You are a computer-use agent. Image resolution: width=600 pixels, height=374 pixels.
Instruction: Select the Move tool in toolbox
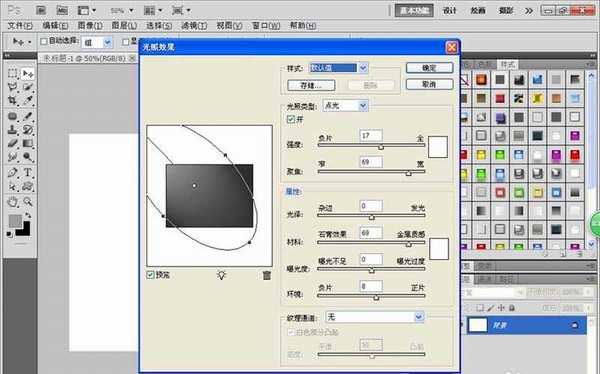(28, 73)
